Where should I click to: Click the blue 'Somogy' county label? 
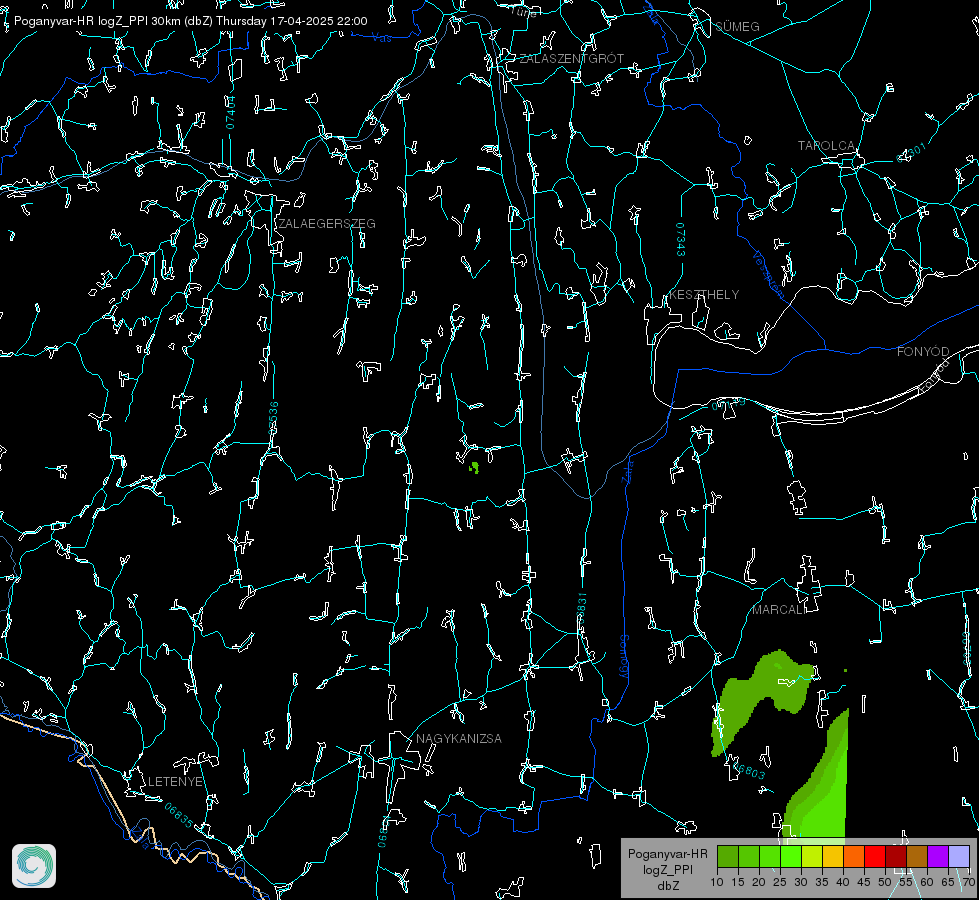click(x=624, y=657)
